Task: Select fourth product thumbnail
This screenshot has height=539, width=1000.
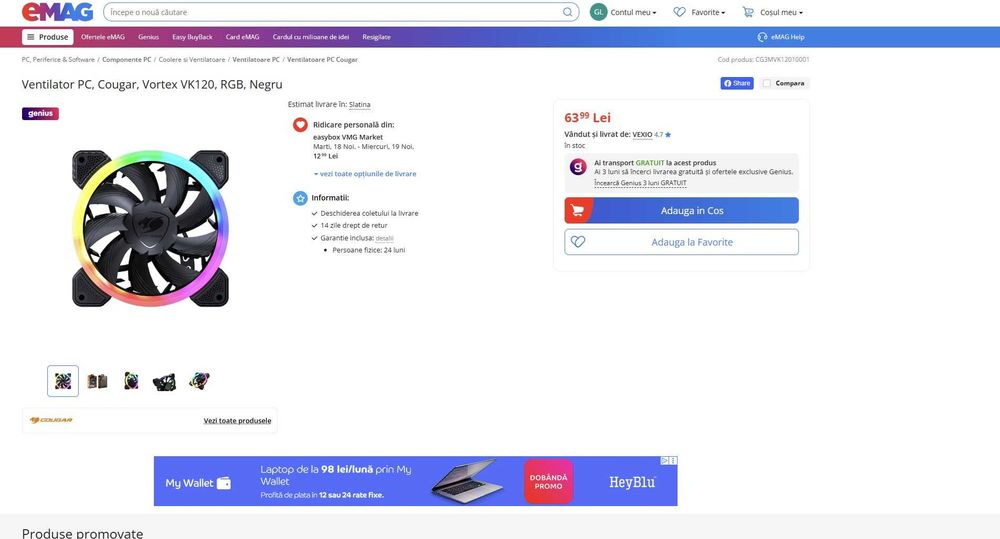Action: (x=165, y=381)
